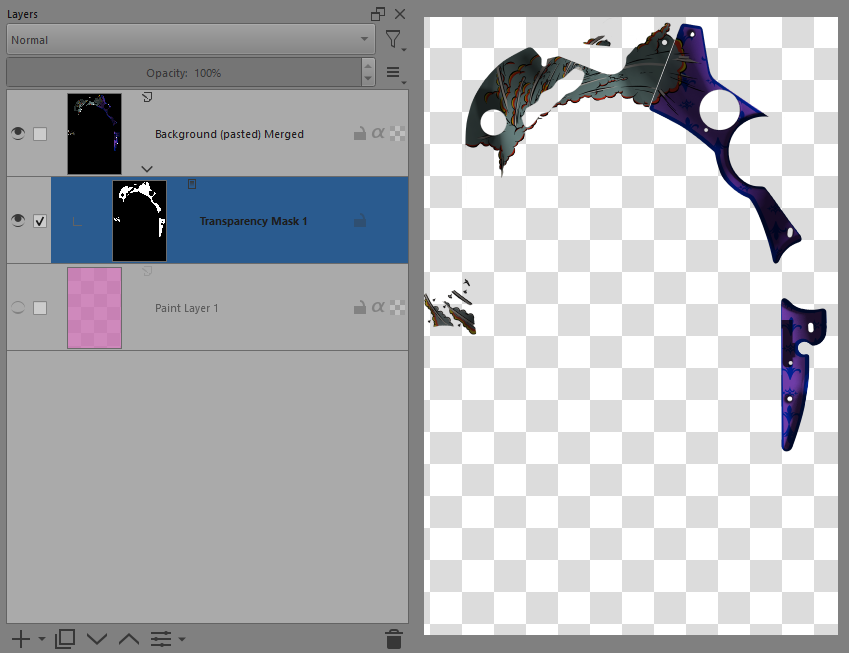This screenshot has height=653, width=849.
Task: Toggle inherit alpha on Background (pasted) Merged
Action: tap(378, 133)
